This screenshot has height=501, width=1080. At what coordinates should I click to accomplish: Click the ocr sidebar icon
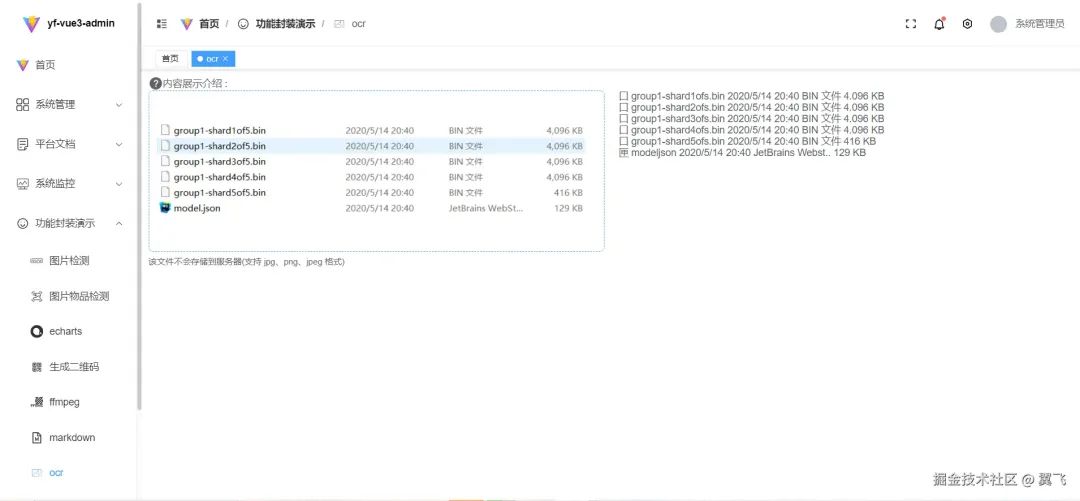point(37,473)
